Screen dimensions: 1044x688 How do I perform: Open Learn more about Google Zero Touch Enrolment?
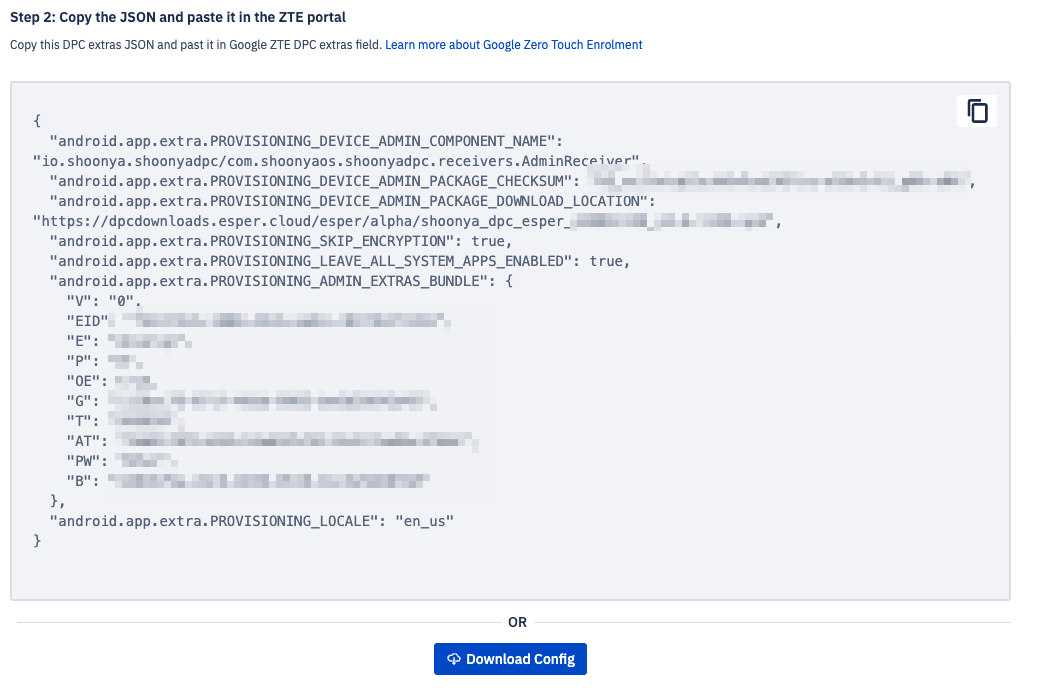pyautogui.click(x=513, y=45)
